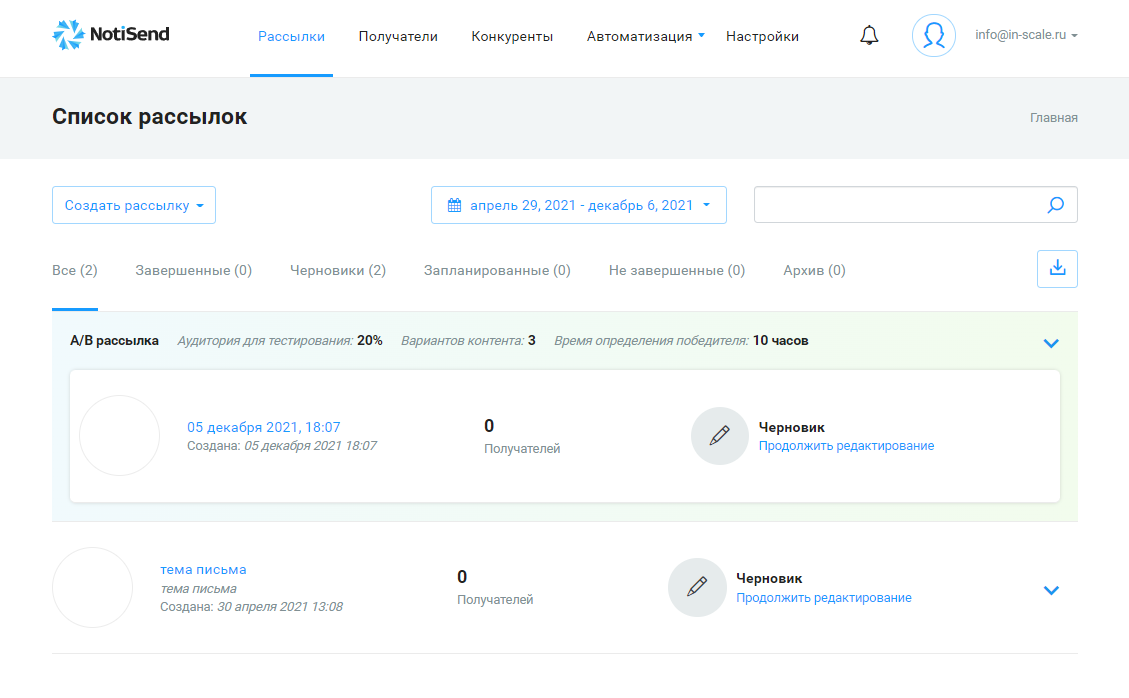Open the тема письма mailing link
Image resolution: width=1129 pixels, height=698 pixels.
coord(203,569)
